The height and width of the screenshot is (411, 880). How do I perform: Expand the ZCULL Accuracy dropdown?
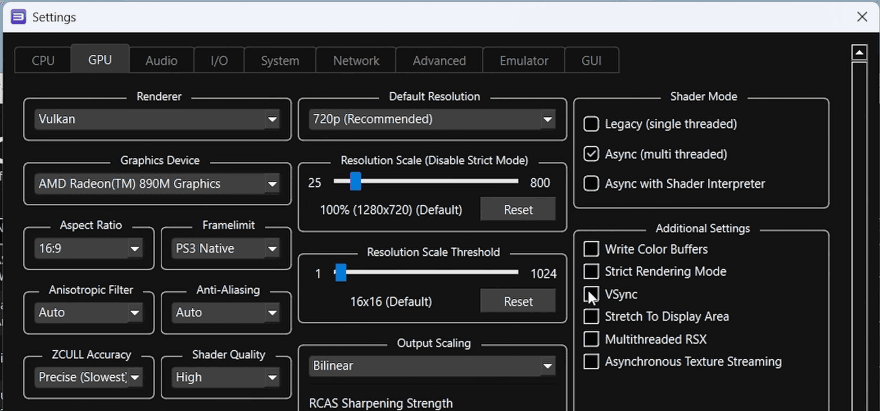click(x=89, y=377)
